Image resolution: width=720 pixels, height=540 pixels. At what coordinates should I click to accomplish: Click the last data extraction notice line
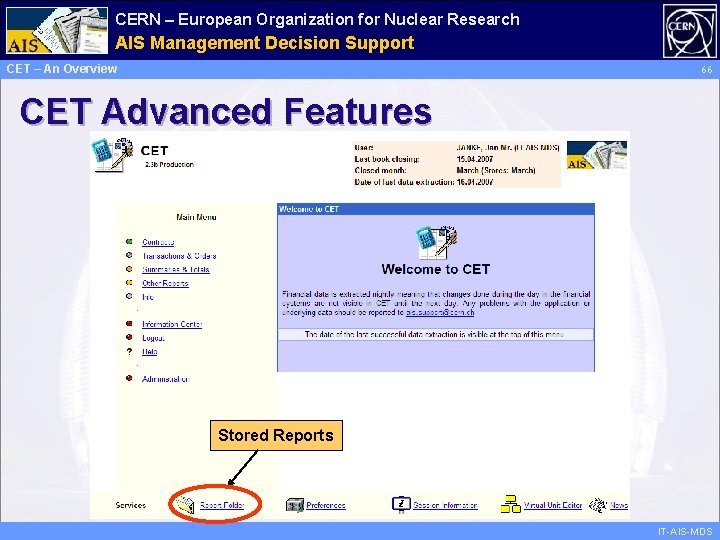pyautogui.click(x=435, y=334)
